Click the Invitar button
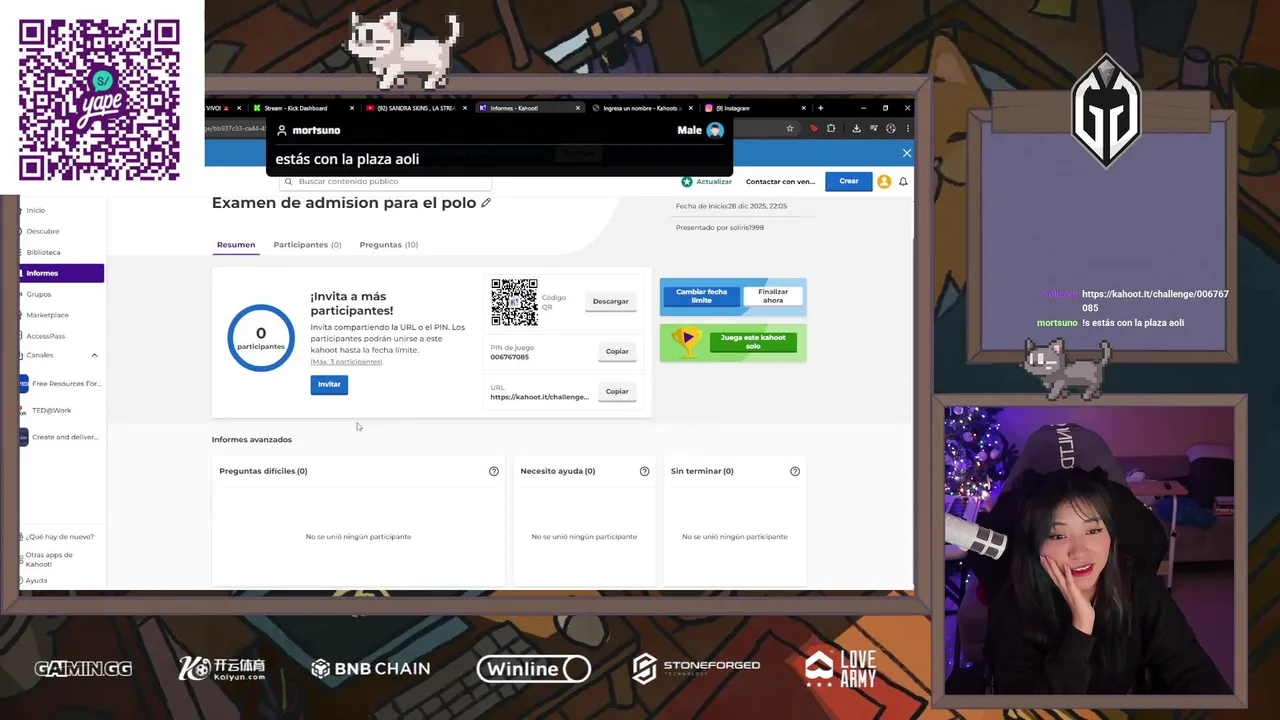This screenshot has height=720, width=1280. pyautogui.click(x=329, y=384)
